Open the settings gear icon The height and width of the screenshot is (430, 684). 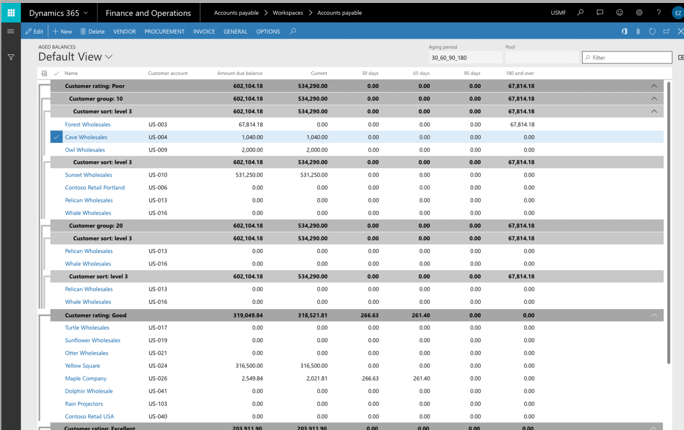639,13
